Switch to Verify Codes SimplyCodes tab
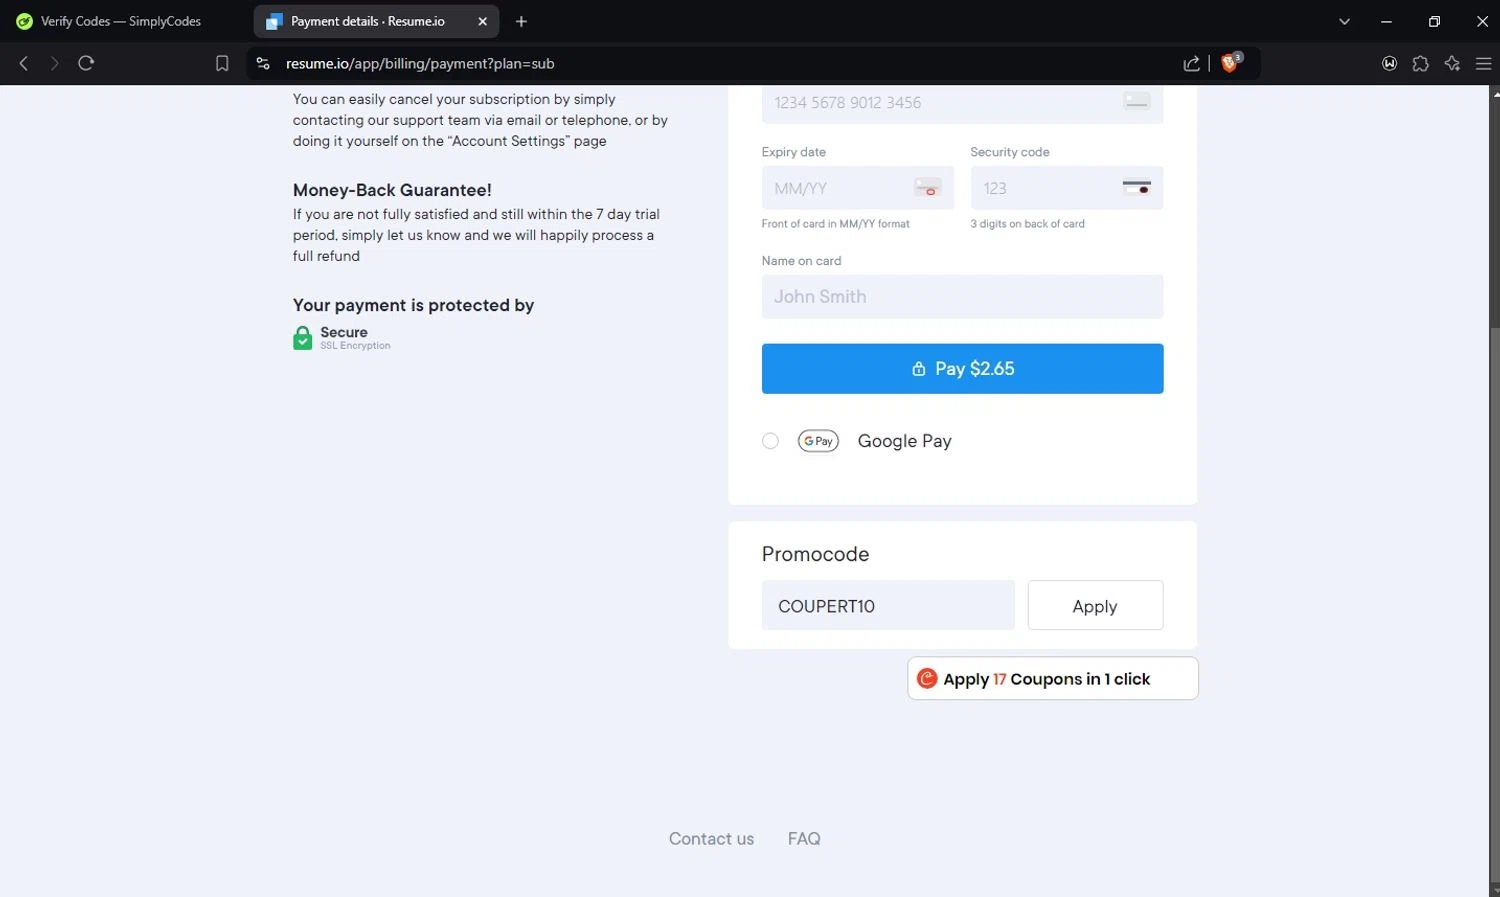The image size is (1500, 897). pos(120,21)
